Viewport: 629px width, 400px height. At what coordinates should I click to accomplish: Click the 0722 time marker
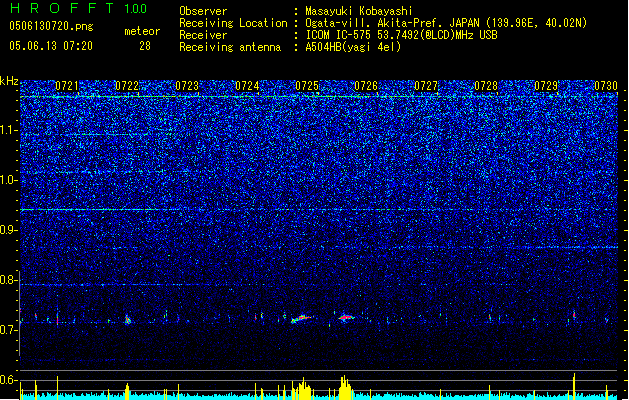[127, 86]
